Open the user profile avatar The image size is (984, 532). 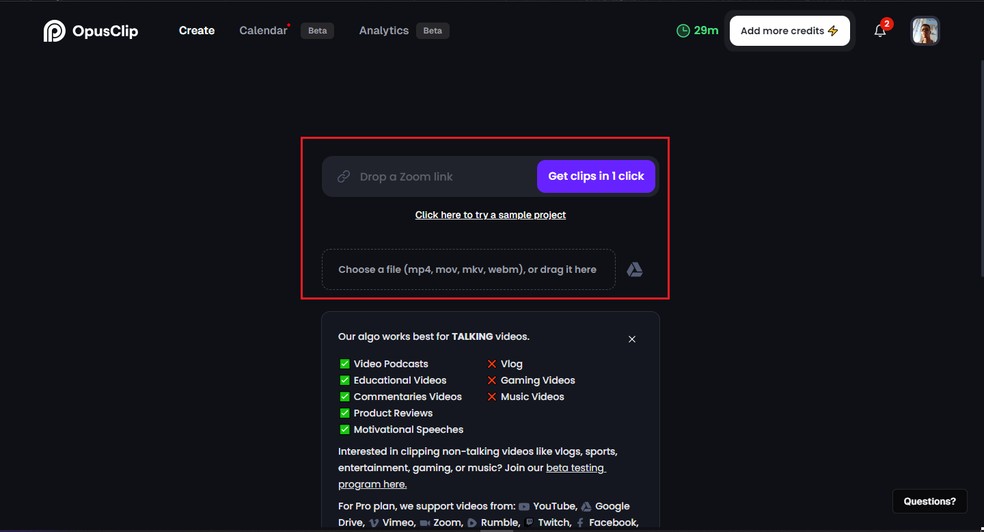pyautogui.click(x=925, y=31)
